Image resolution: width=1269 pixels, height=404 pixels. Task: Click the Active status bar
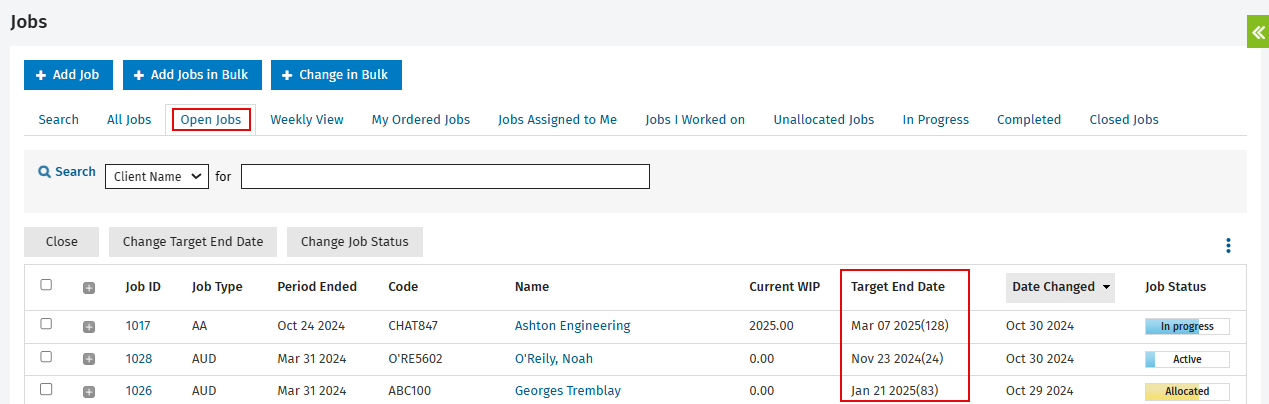[x=1187, y=359]
